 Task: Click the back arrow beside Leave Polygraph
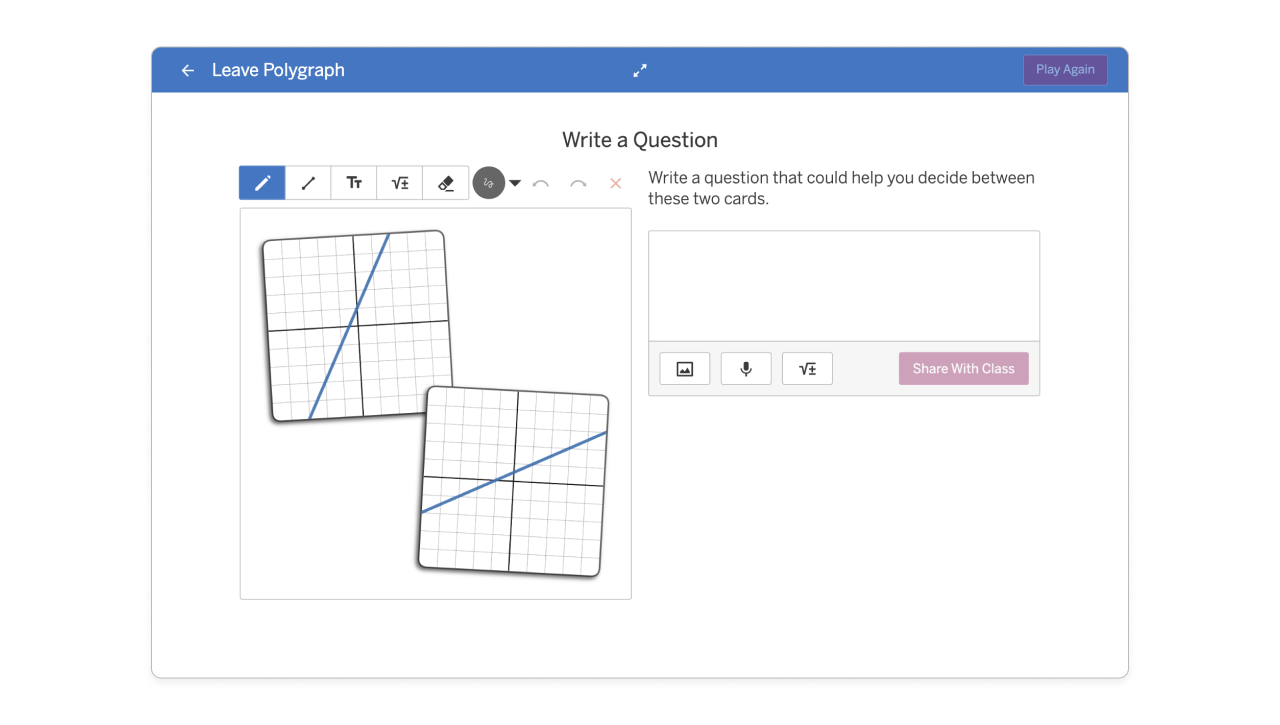coord(187,70)
